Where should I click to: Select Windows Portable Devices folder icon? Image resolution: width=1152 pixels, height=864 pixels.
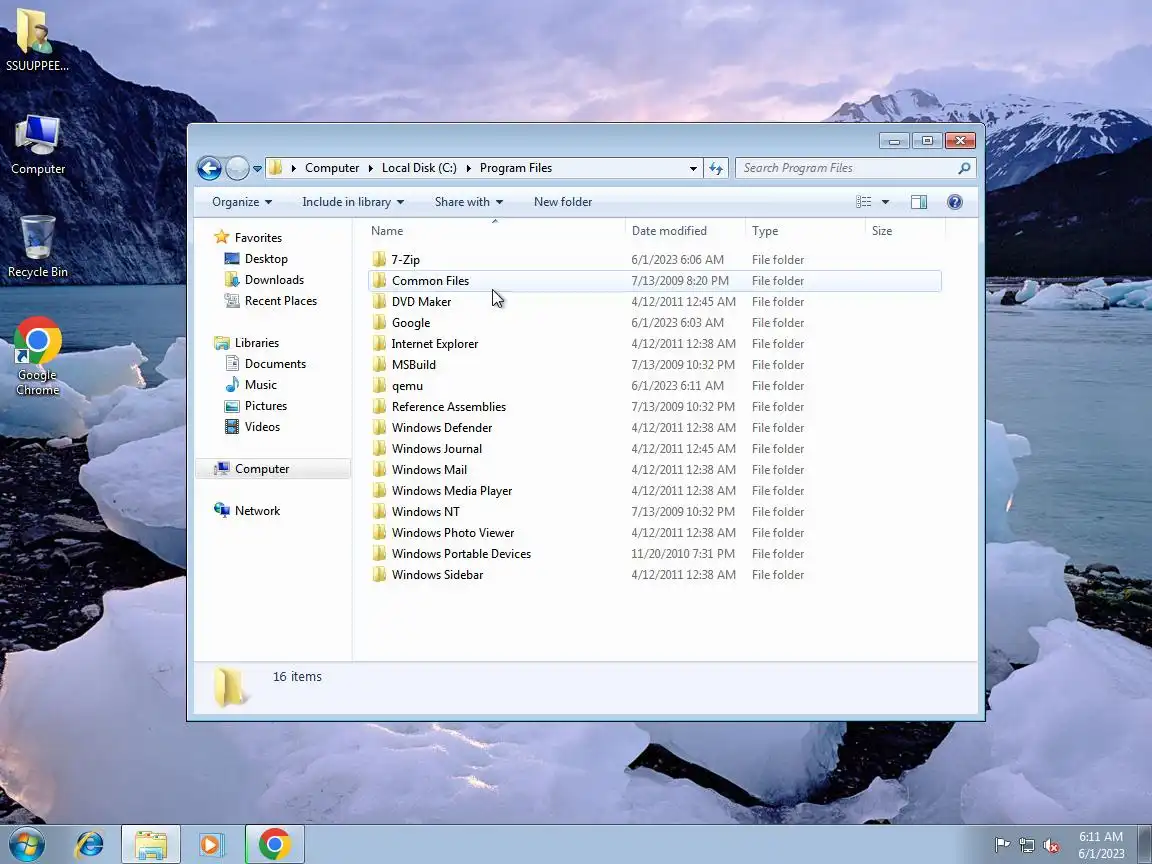[x=379, y=553]
